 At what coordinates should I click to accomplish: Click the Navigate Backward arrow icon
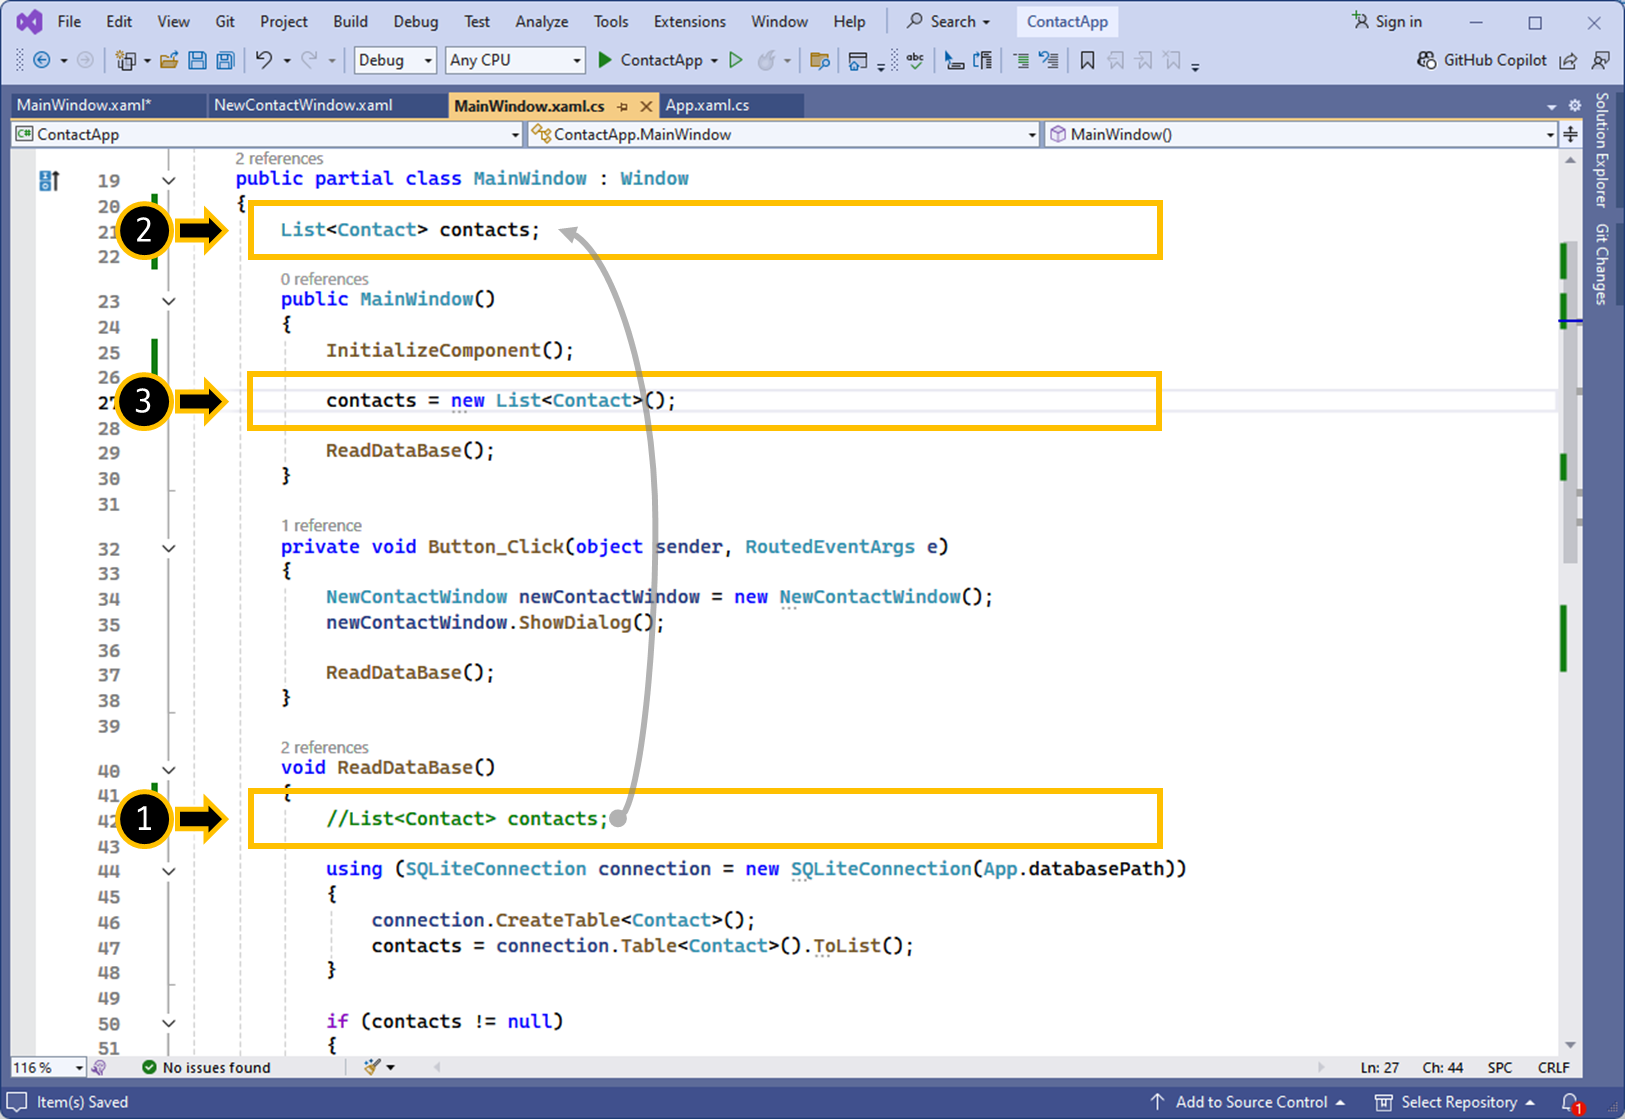[42, 60]
